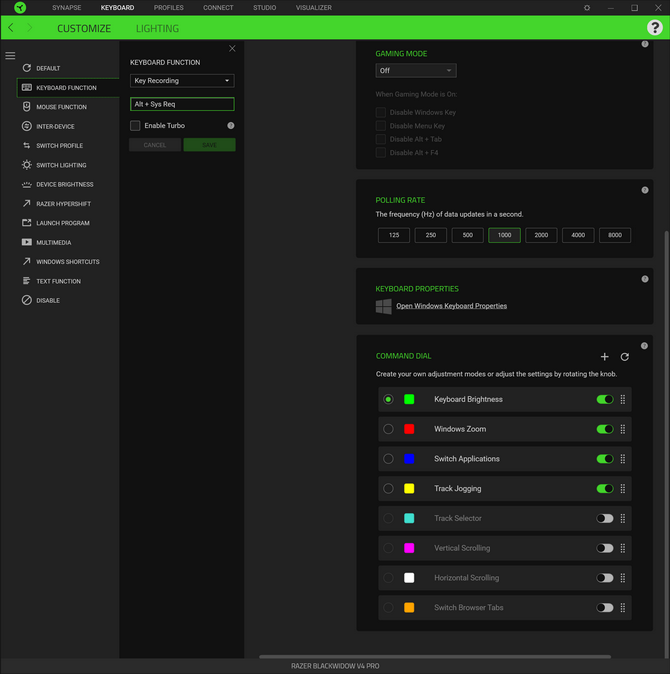Click the Windows logo icon
Screen dimensions: 670x674
point(383,306)
